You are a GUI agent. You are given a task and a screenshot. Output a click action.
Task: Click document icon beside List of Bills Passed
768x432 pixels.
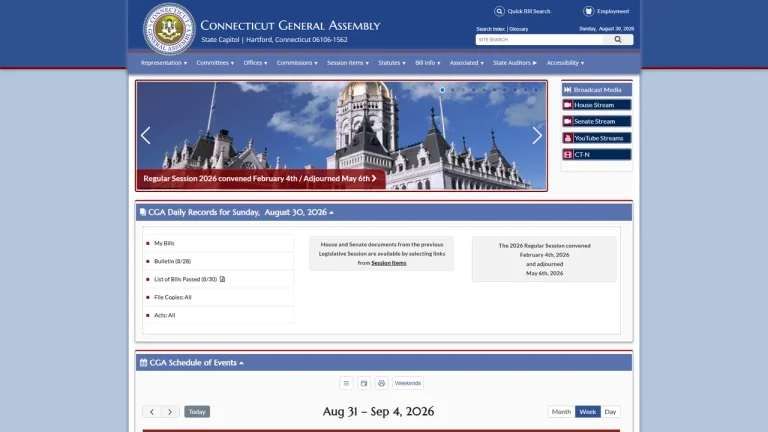pos(222,279)
